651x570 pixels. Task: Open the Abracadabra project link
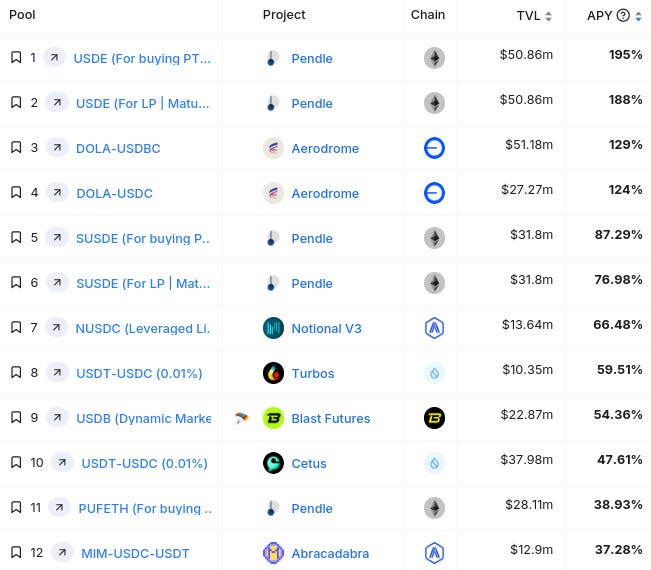pos(330,553)
